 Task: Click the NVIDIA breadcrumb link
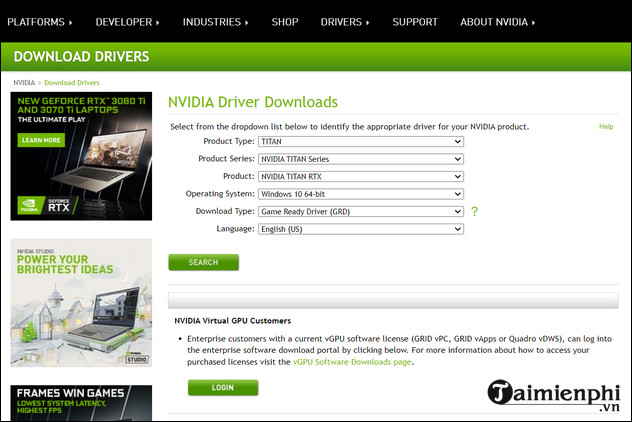coord(24,83)
